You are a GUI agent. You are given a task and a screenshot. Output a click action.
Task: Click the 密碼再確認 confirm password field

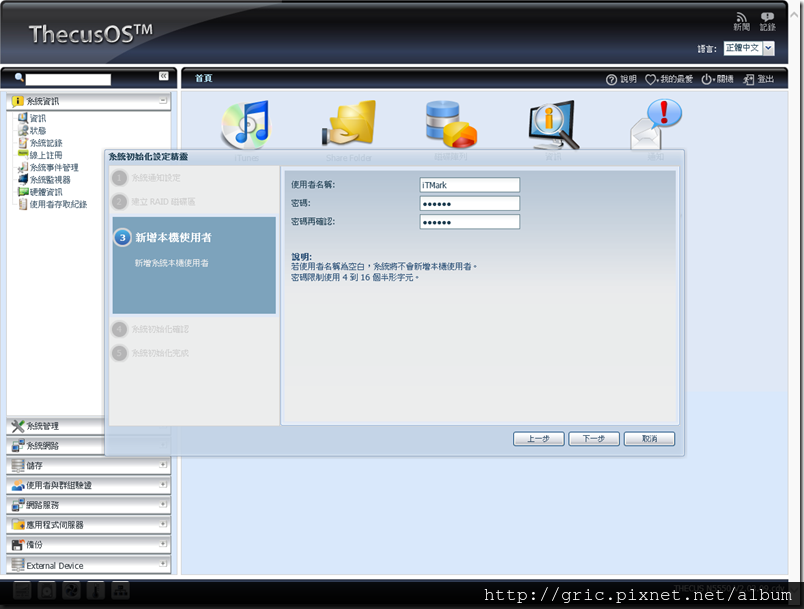point(469,222)
